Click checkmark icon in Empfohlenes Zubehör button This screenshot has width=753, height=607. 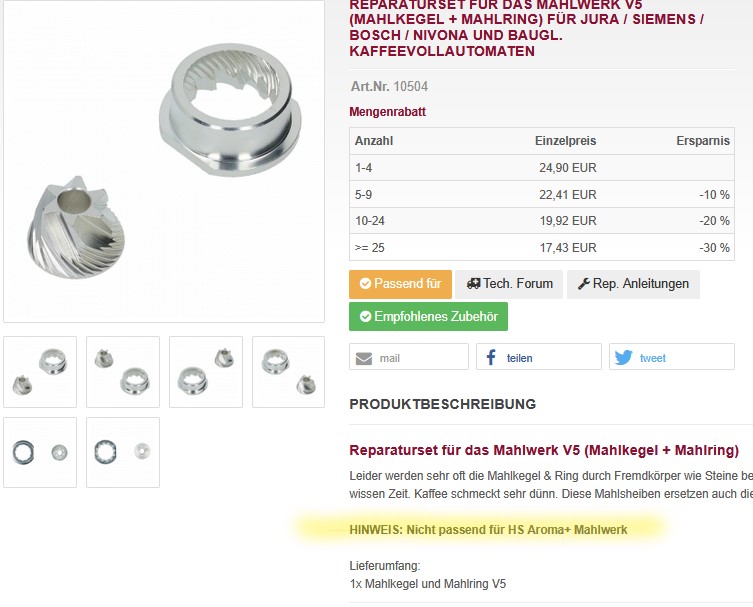[365, 316]
